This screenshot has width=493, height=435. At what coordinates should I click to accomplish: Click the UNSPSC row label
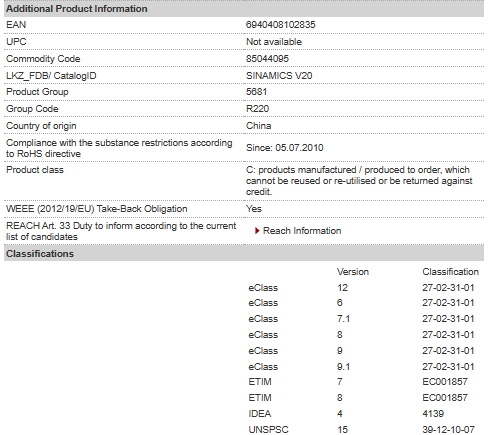(268, 430)
